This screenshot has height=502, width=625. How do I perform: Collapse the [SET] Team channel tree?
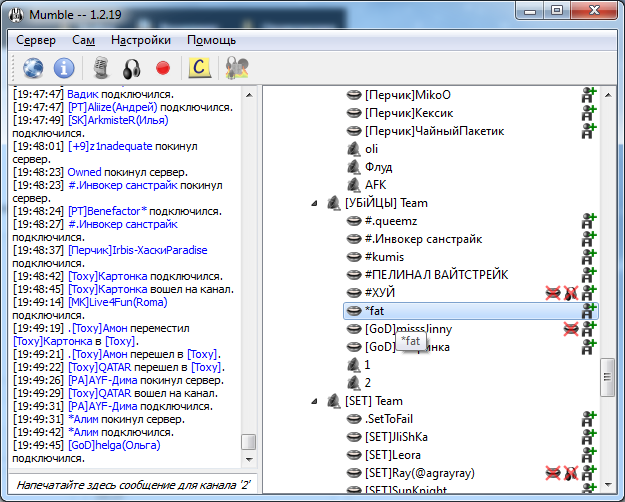tap(317, 402)
